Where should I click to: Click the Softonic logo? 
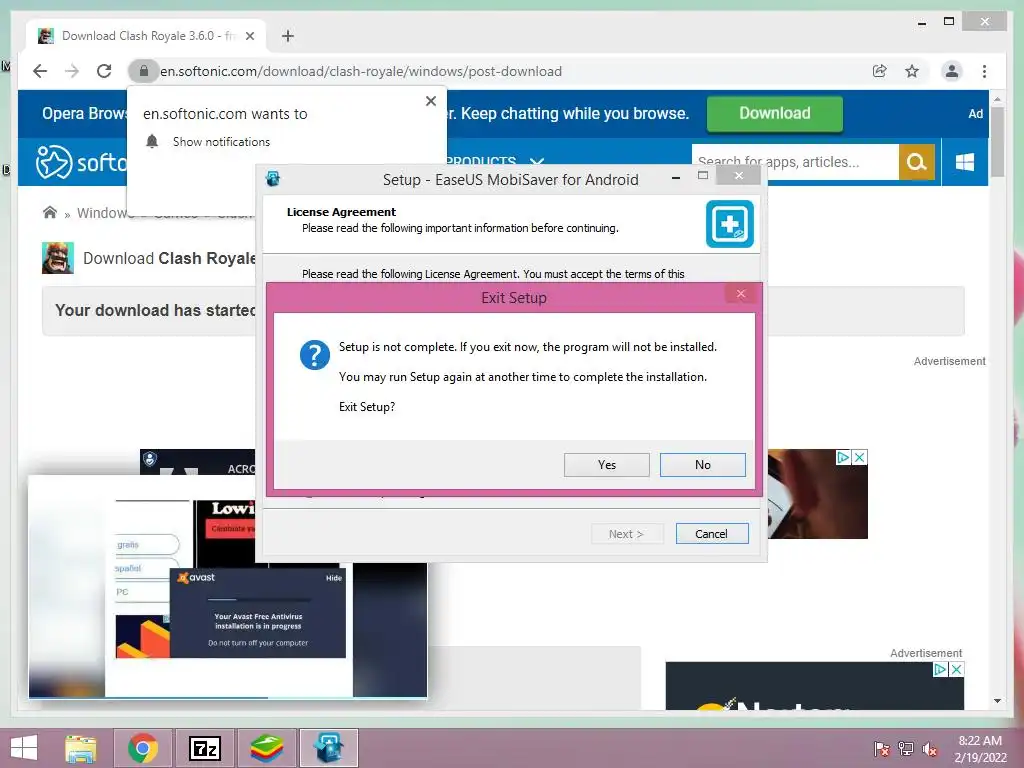point(81,162)
